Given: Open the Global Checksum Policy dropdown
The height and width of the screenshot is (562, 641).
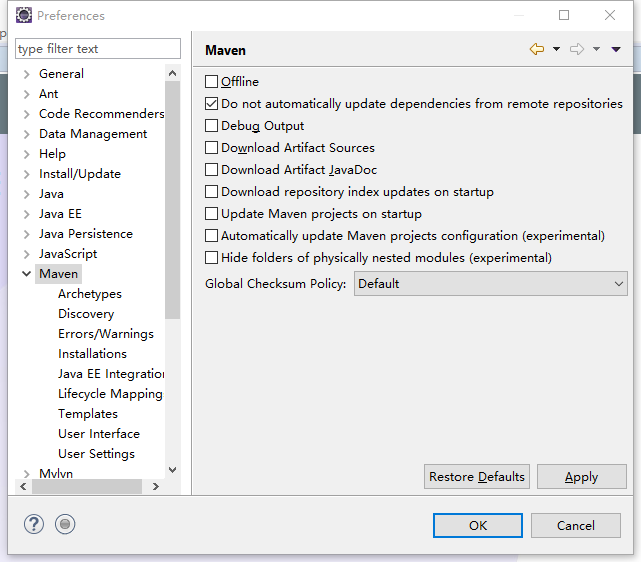Looking at the screenshot, I should point(491,284).
